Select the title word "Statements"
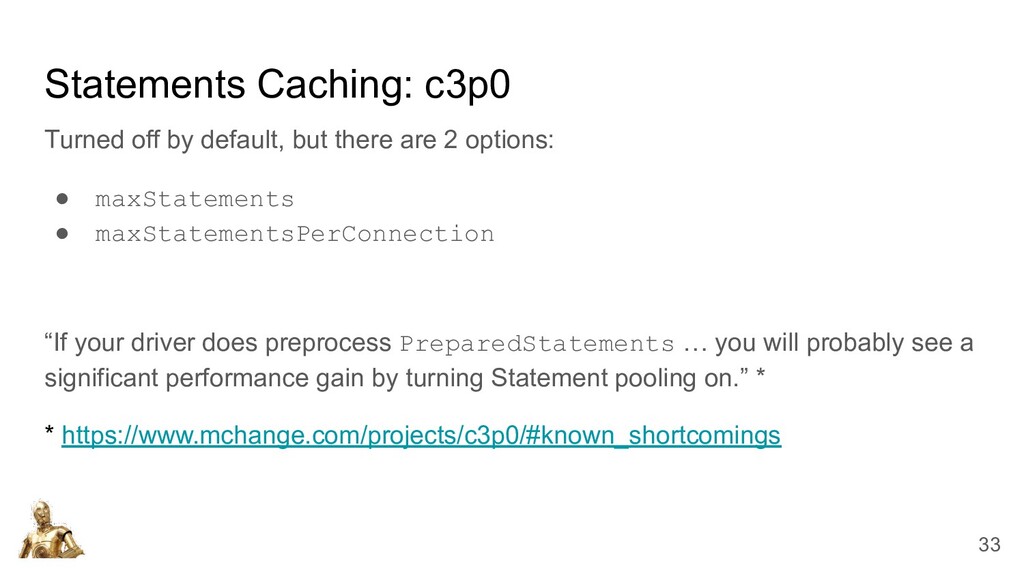The height and width of the screenshot is (576, 1024). click(145, 84)
